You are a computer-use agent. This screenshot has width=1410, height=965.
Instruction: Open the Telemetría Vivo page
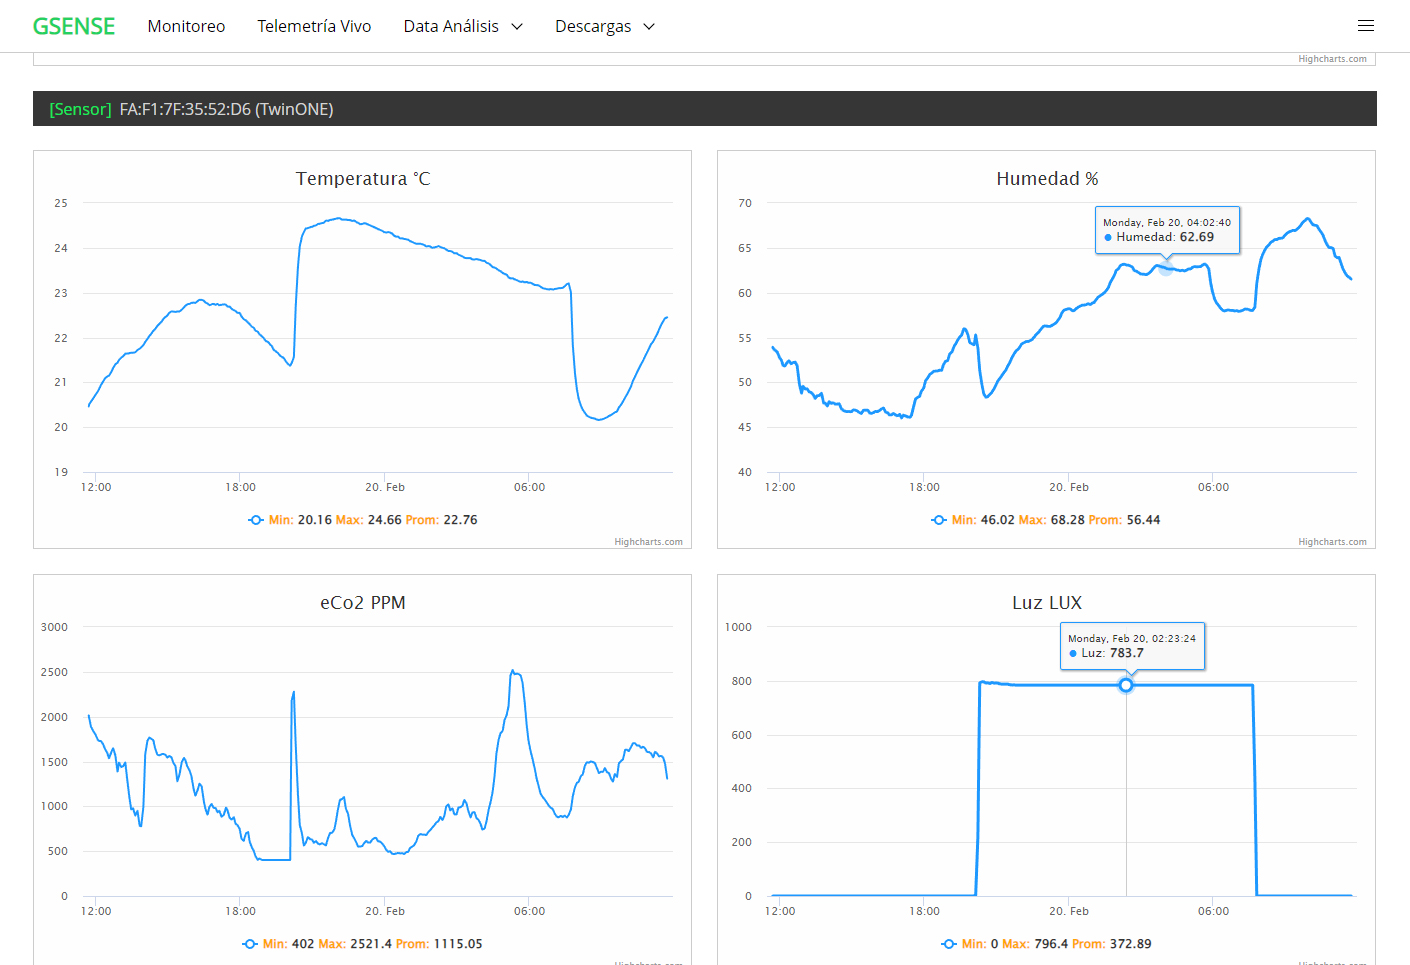point(314,26)
